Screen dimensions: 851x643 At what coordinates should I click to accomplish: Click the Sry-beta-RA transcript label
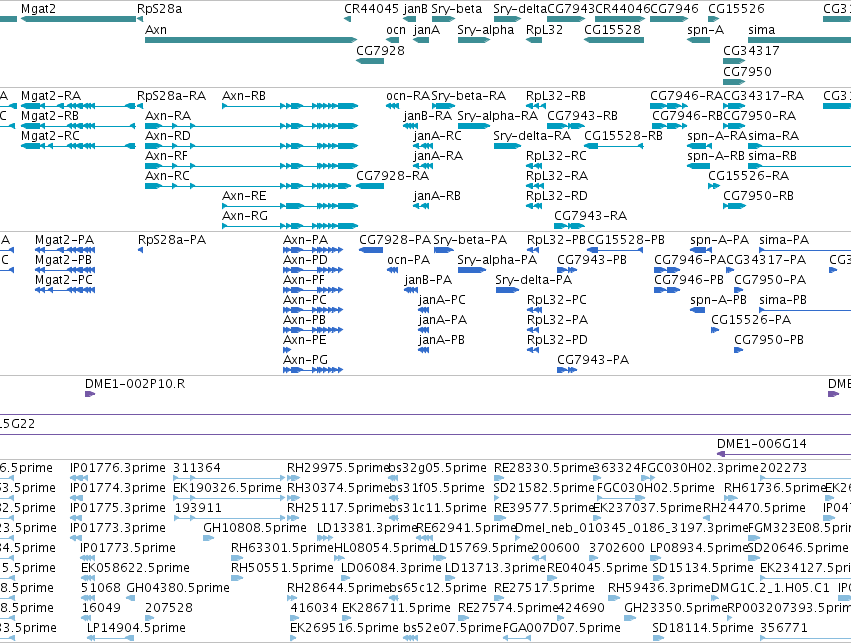[469, 96]
